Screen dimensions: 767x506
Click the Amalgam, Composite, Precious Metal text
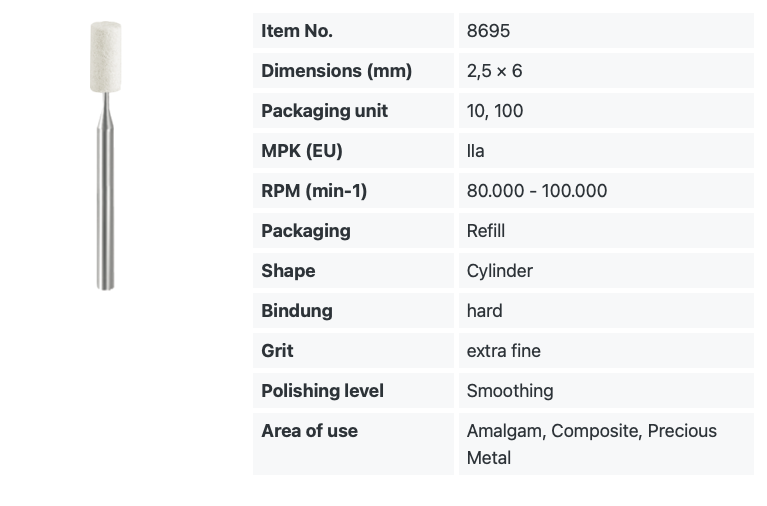coord(591,444)
